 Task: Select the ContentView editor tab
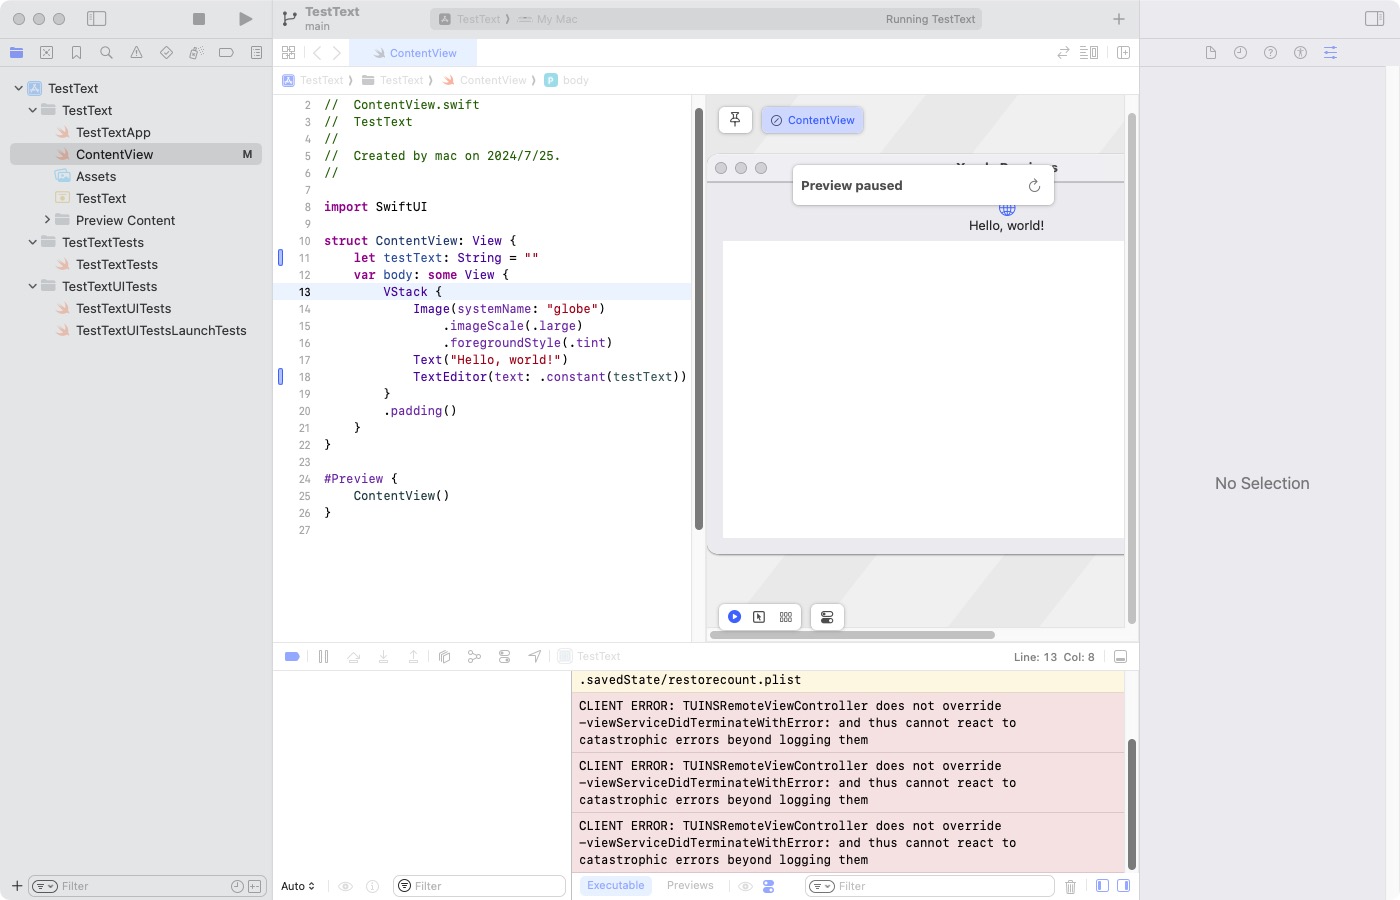415,53
